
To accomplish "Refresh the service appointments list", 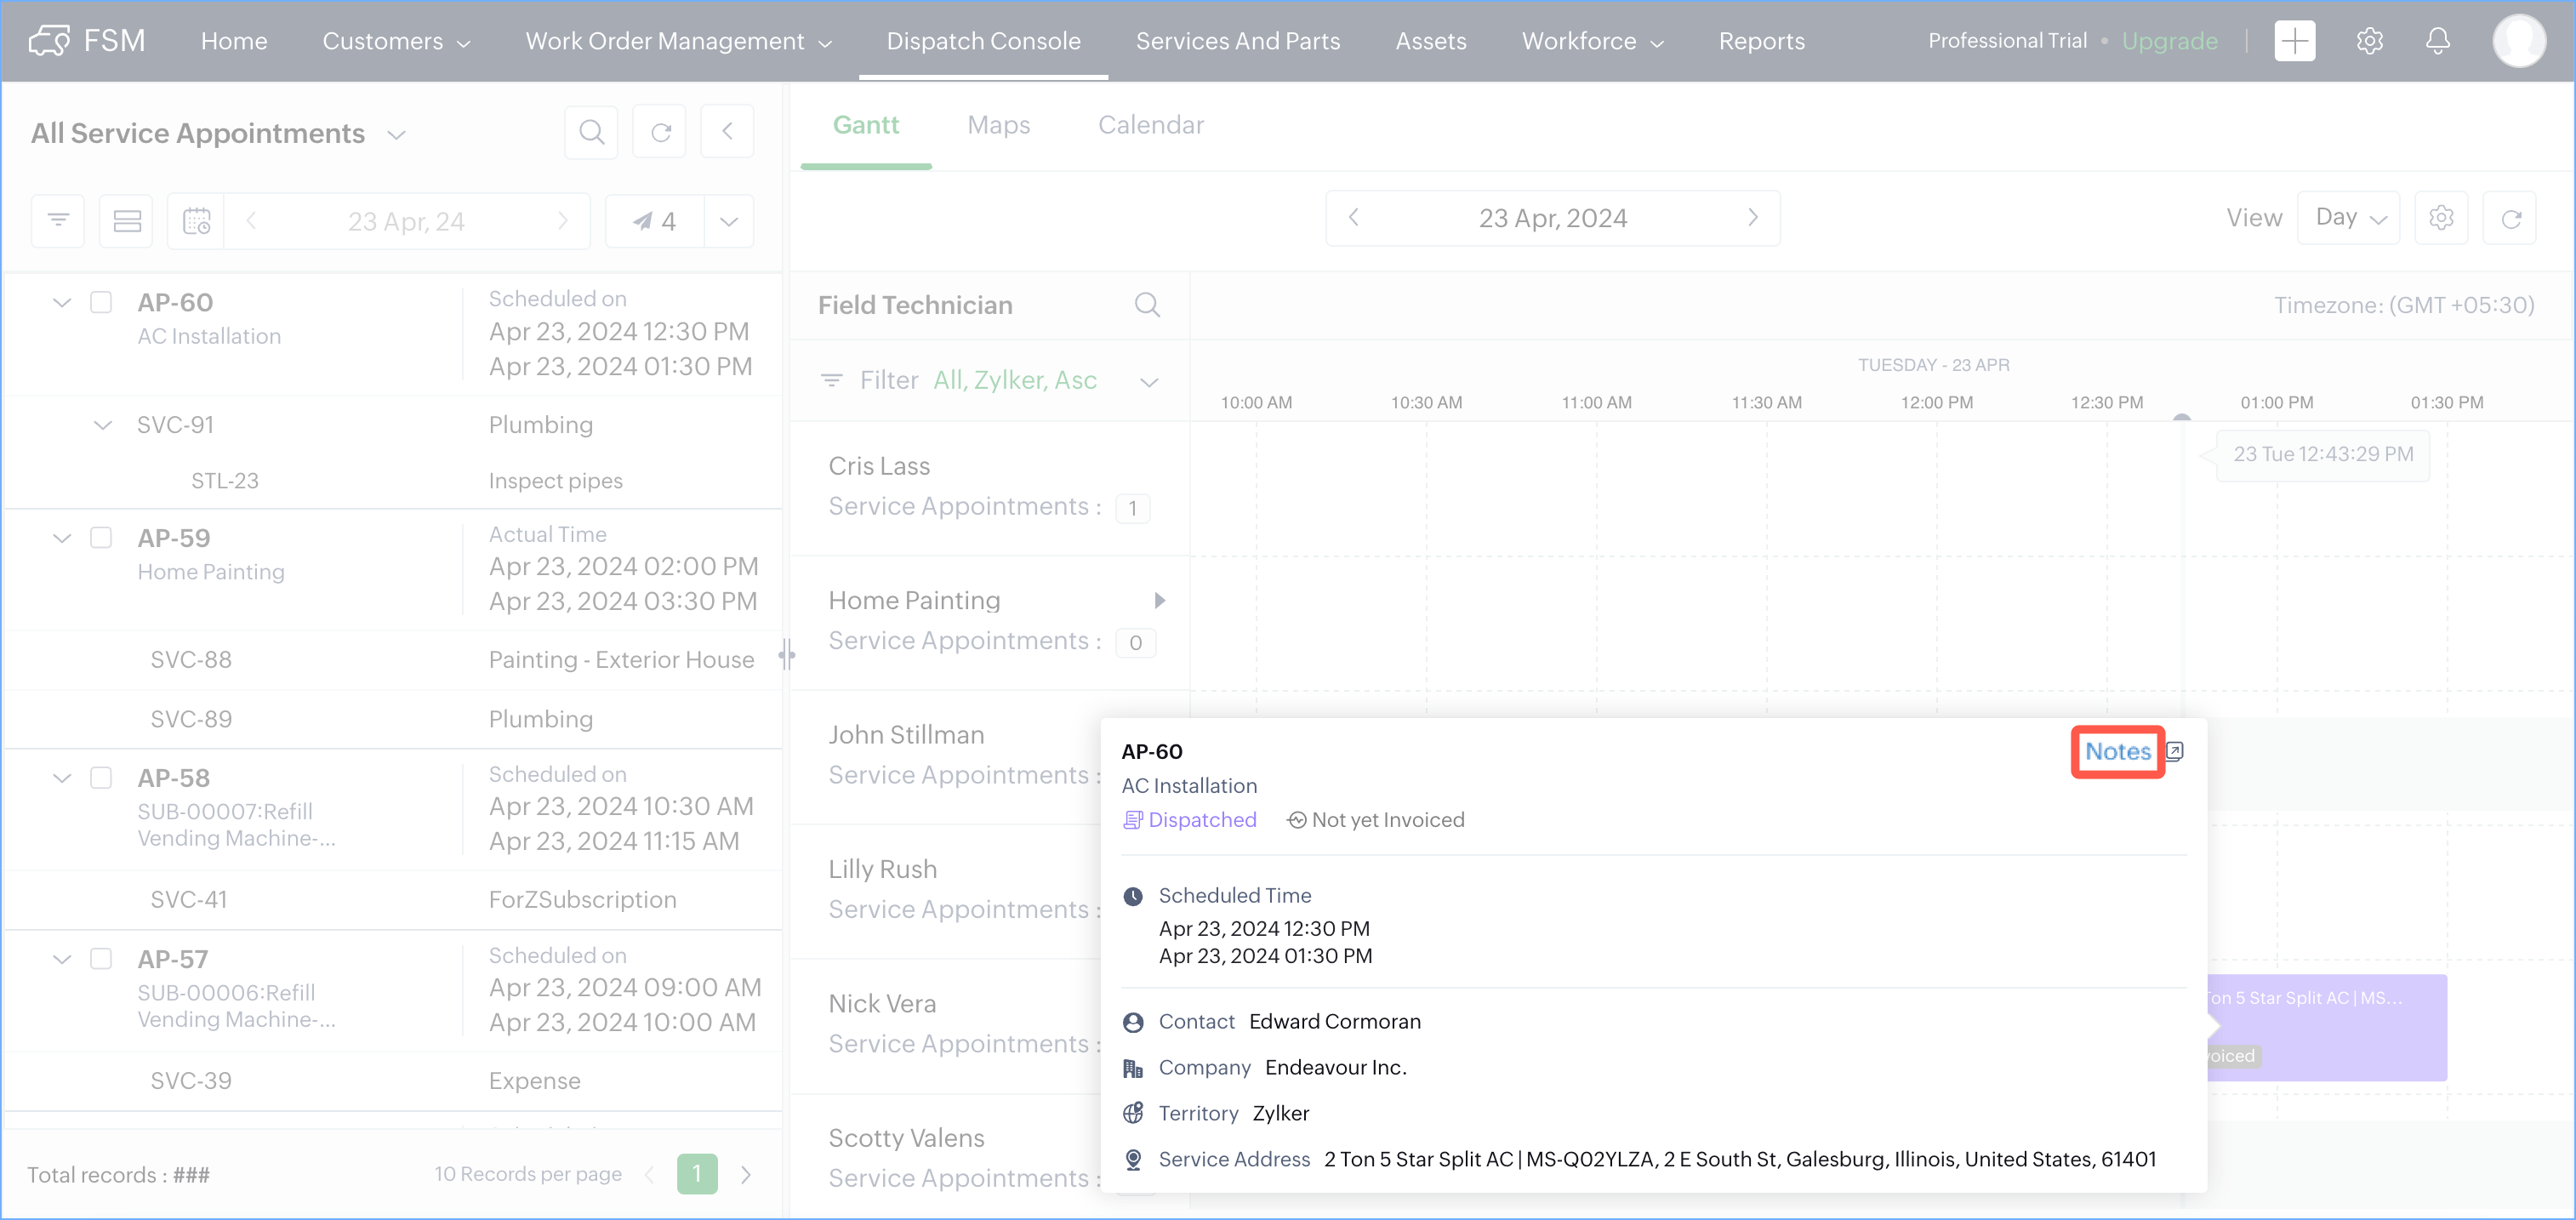I will [x=660, y=132].
